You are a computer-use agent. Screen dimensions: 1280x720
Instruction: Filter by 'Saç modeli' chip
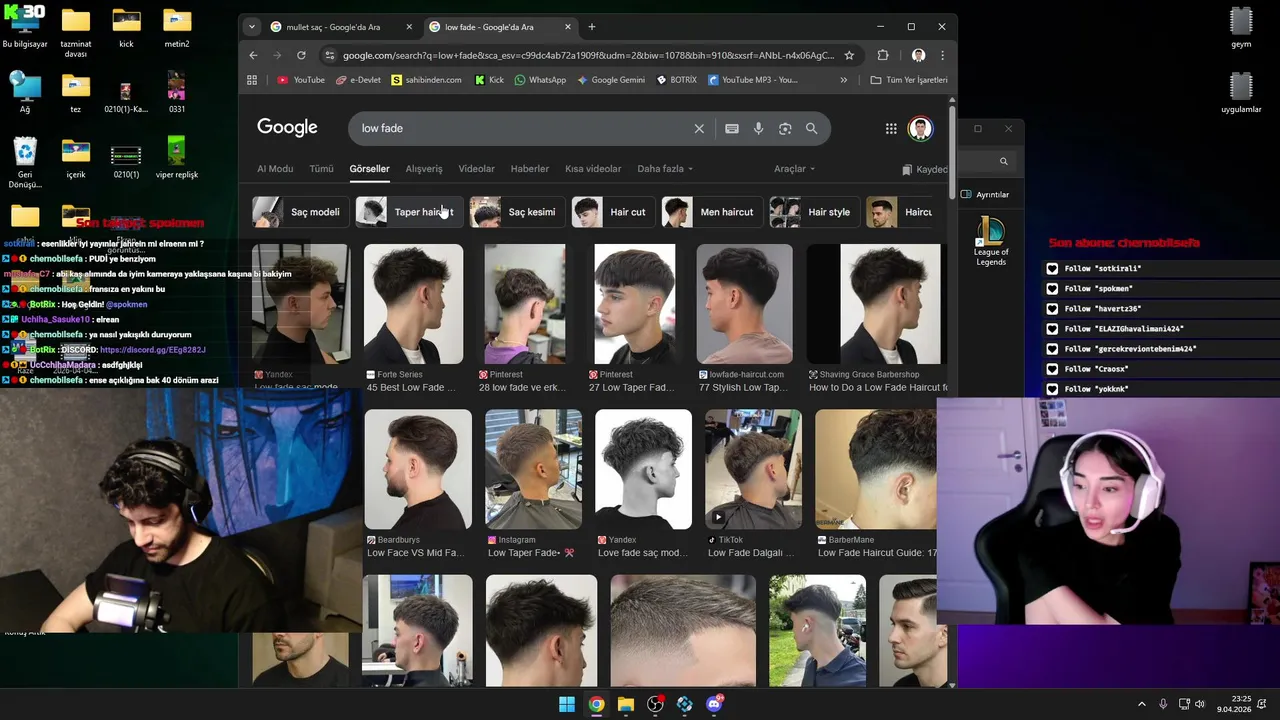299,212
